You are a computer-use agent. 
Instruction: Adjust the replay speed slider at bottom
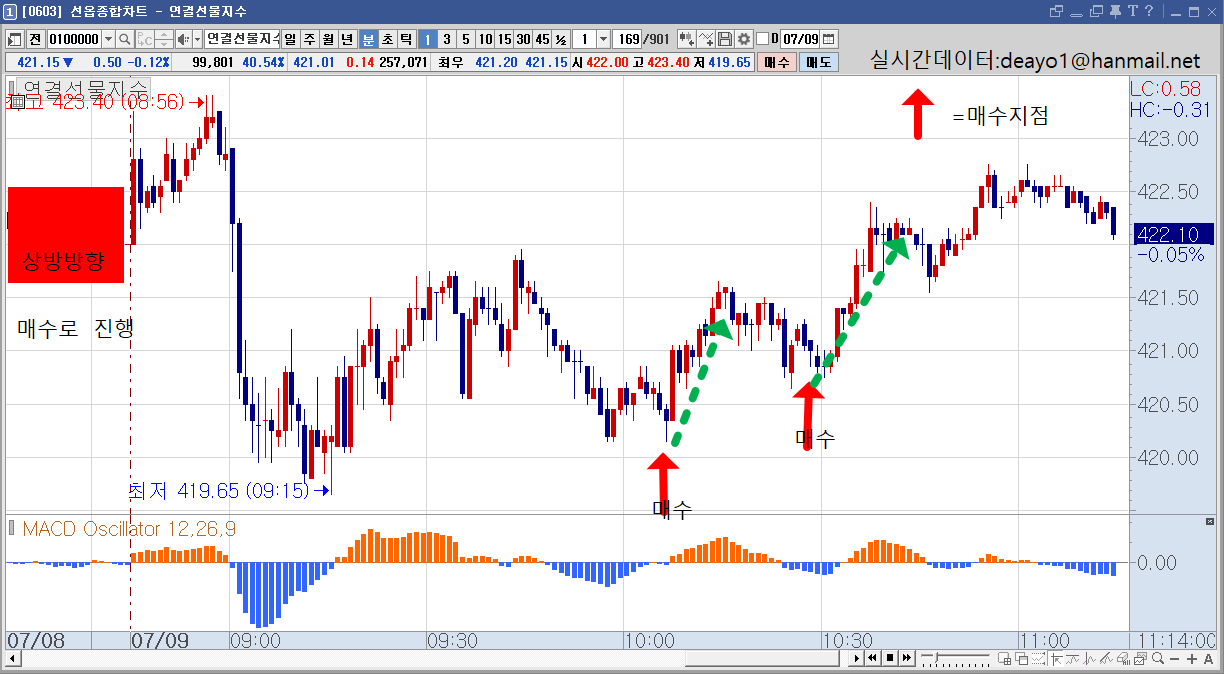tap(957, 658)
